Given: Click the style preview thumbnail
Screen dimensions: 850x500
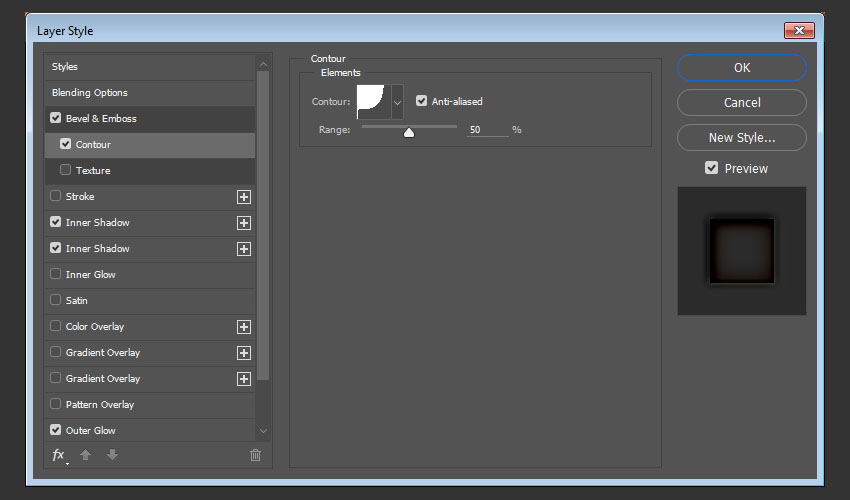Looking at the screenshot, I should click(x=742, y=251).
